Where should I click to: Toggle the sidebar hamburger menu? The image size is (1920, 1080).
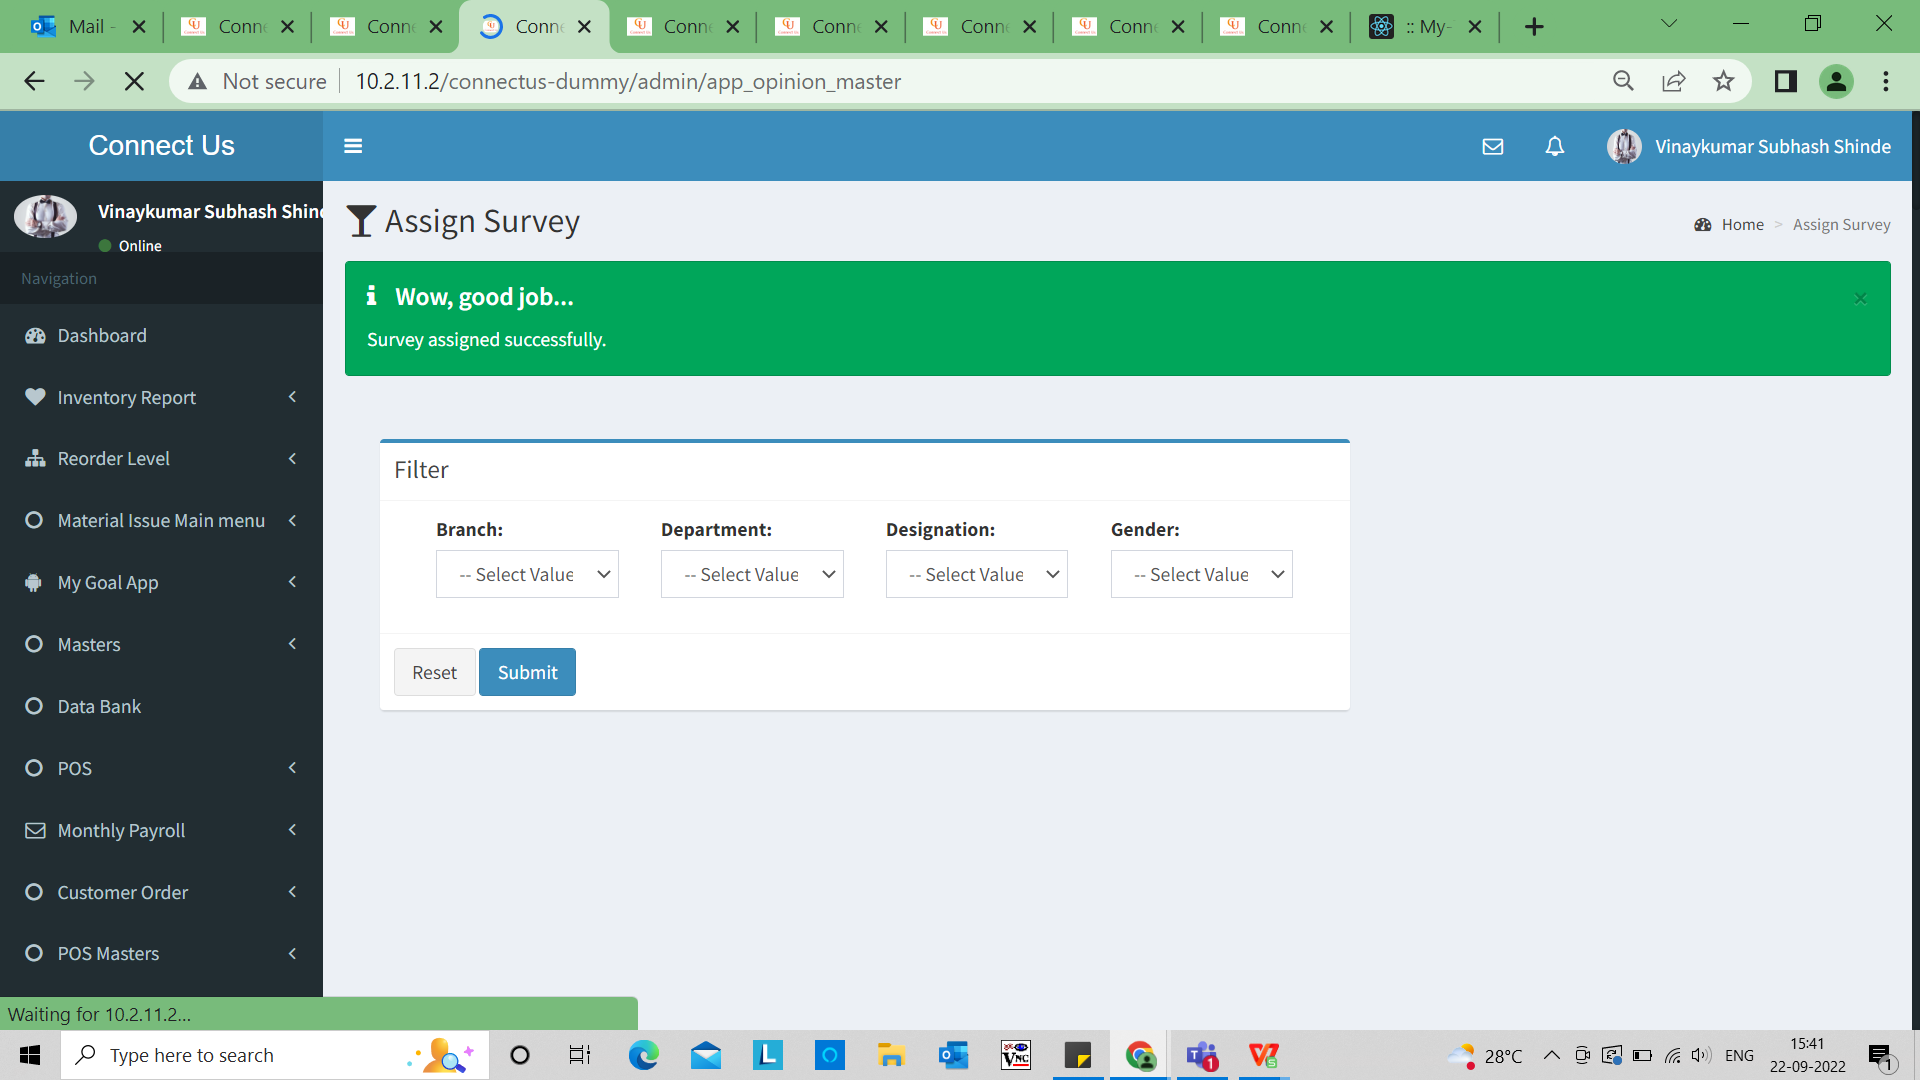pyautogui.click(x=352, y=146)
